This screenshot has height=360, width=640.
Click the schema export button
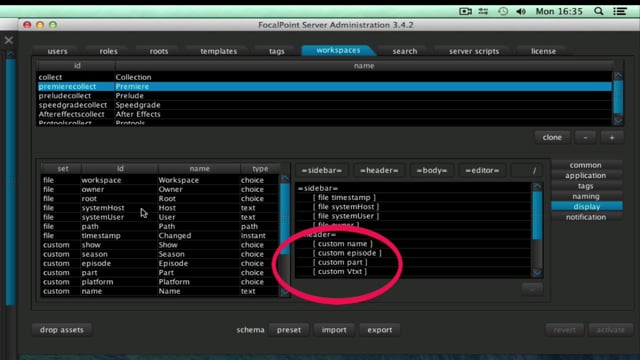coord(380,330)
